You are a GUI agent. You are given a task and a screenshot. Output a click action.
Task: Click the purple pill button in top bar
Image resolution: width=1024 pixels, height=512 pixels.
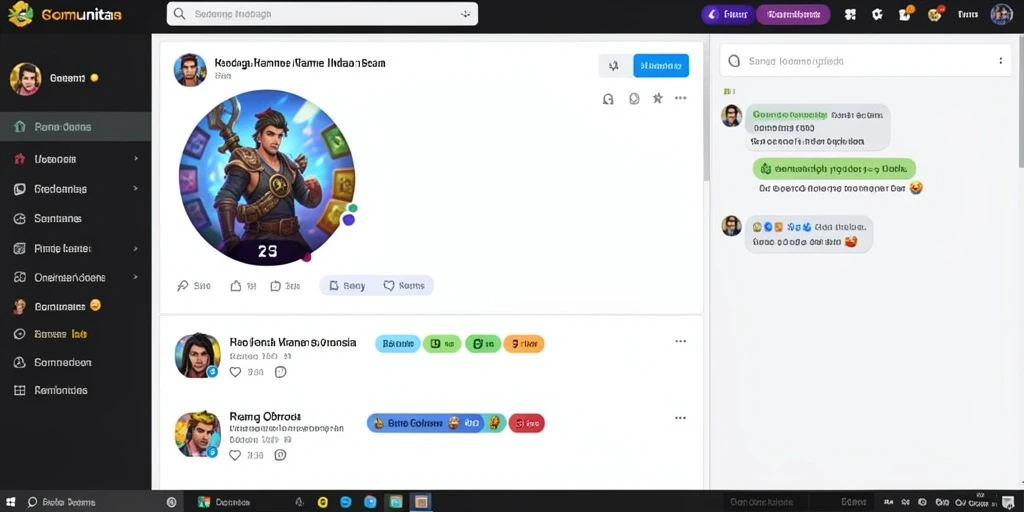[793, 14]
